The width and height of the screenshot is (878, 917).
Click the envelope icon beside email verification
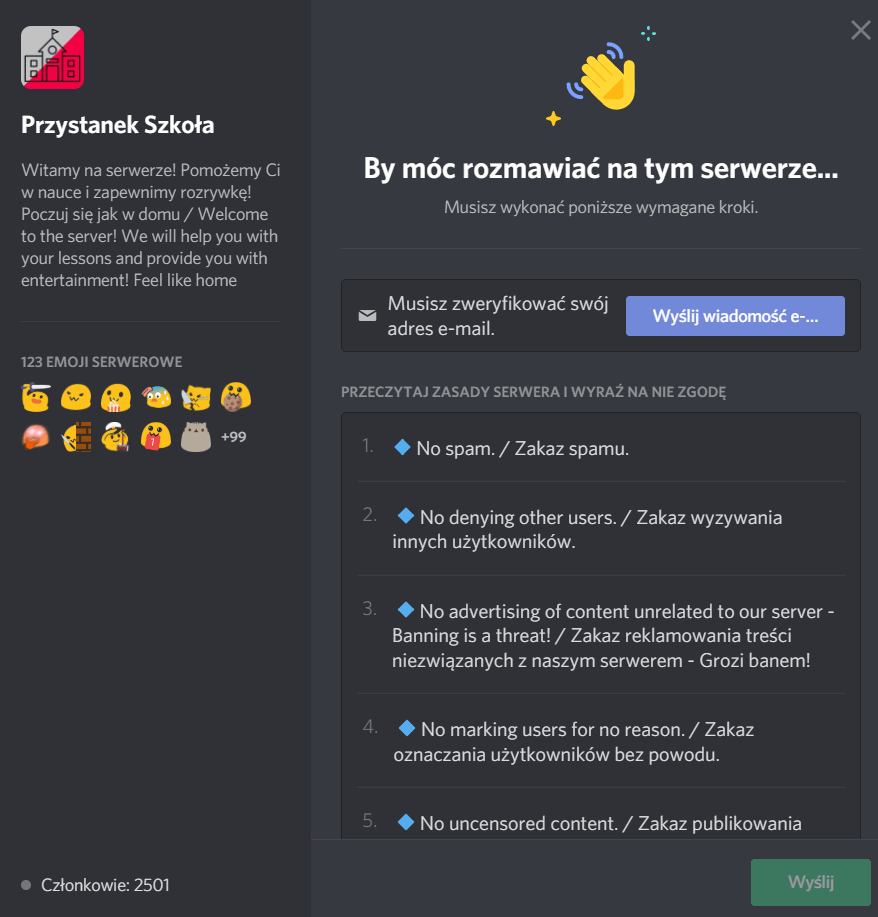[x=367, y=316]
